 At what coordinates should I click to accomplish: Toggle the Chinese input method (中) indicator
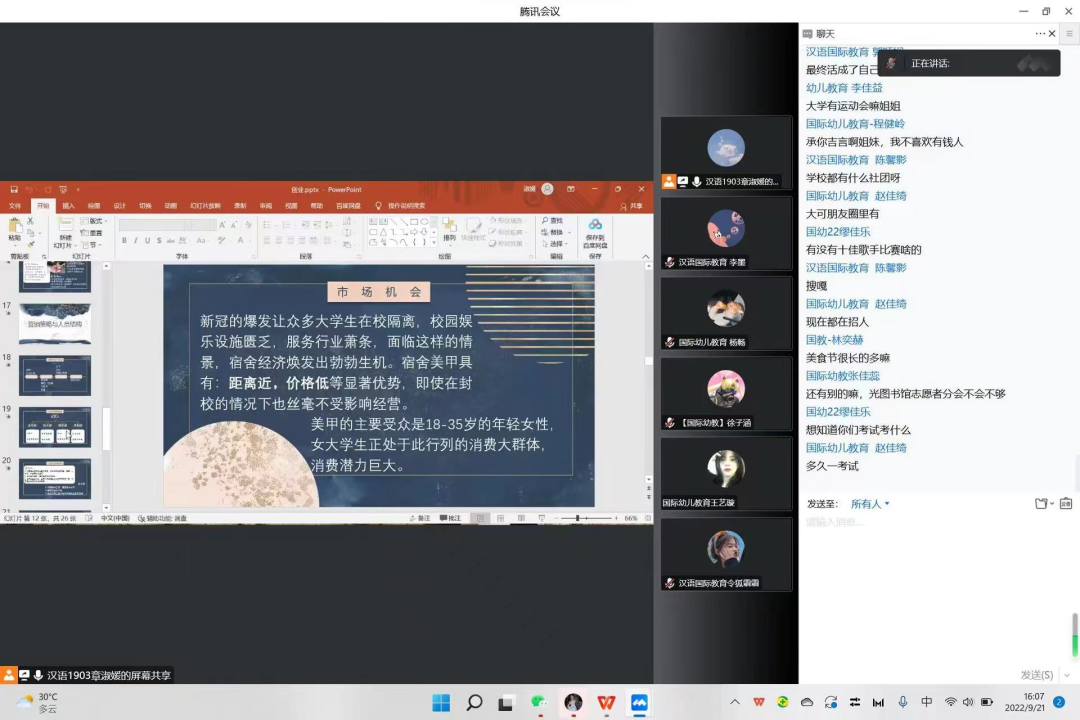(927, 702)
